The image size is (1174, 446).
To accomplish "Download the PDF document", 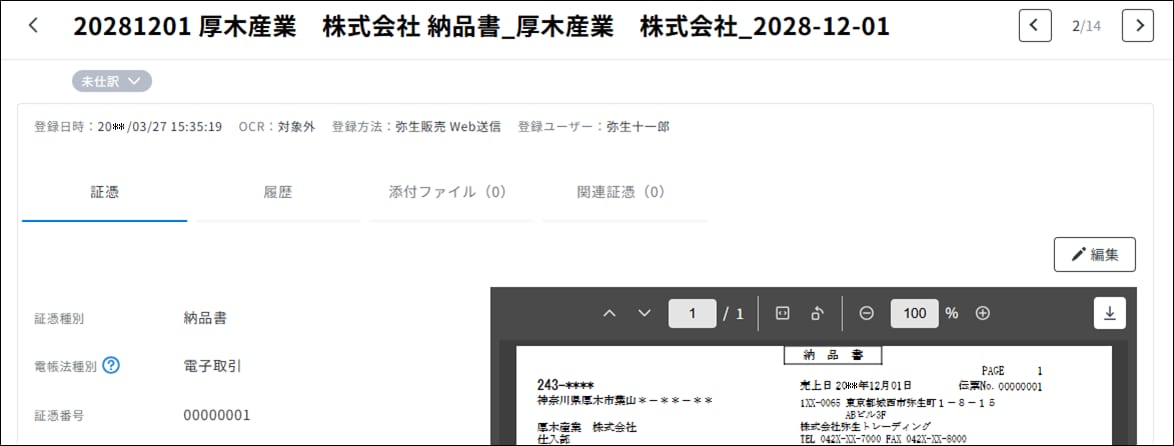I will [x=1110, y=313].
